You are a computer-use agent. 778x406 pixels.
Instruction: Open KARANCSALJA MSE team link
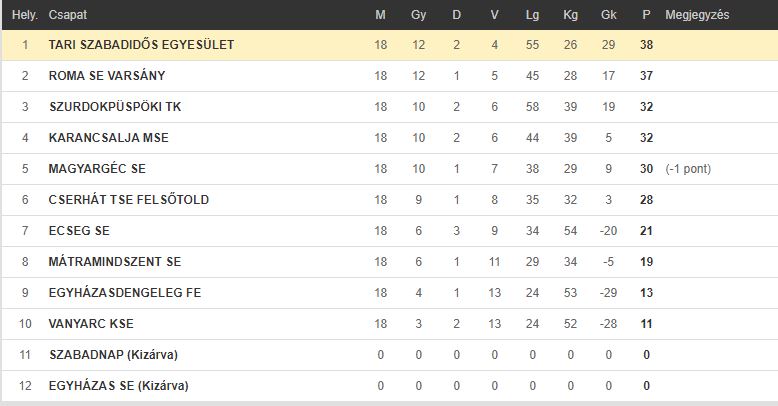tap(109, 137)
